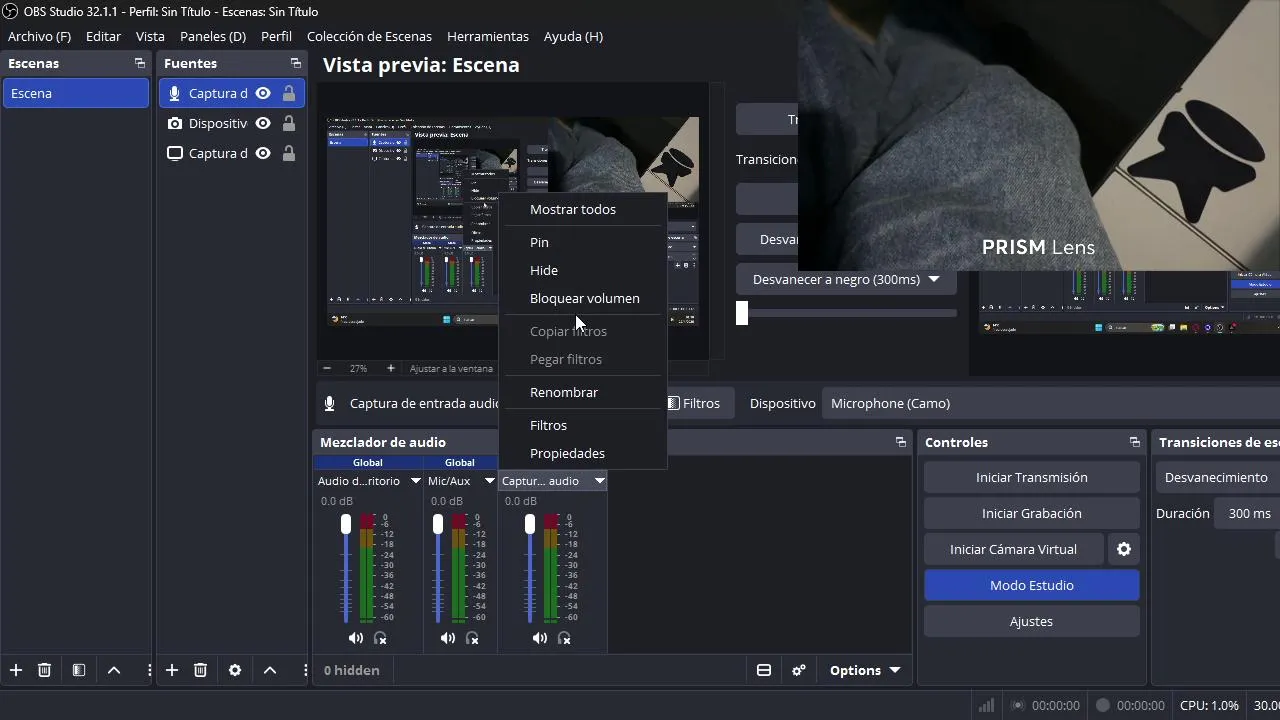
Task: Open Audio d...ritorio channel dropdown arrow
Action: tap(416, 481)
